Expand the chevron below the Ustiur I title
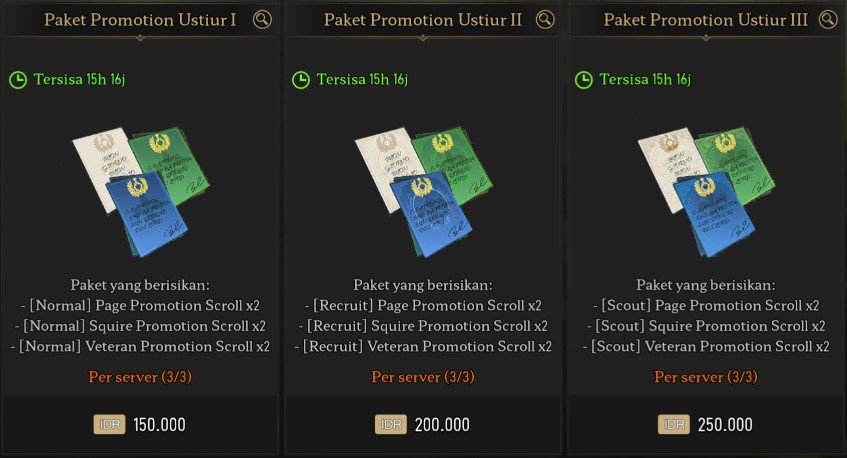847x458 pixels. coord(140,39)
